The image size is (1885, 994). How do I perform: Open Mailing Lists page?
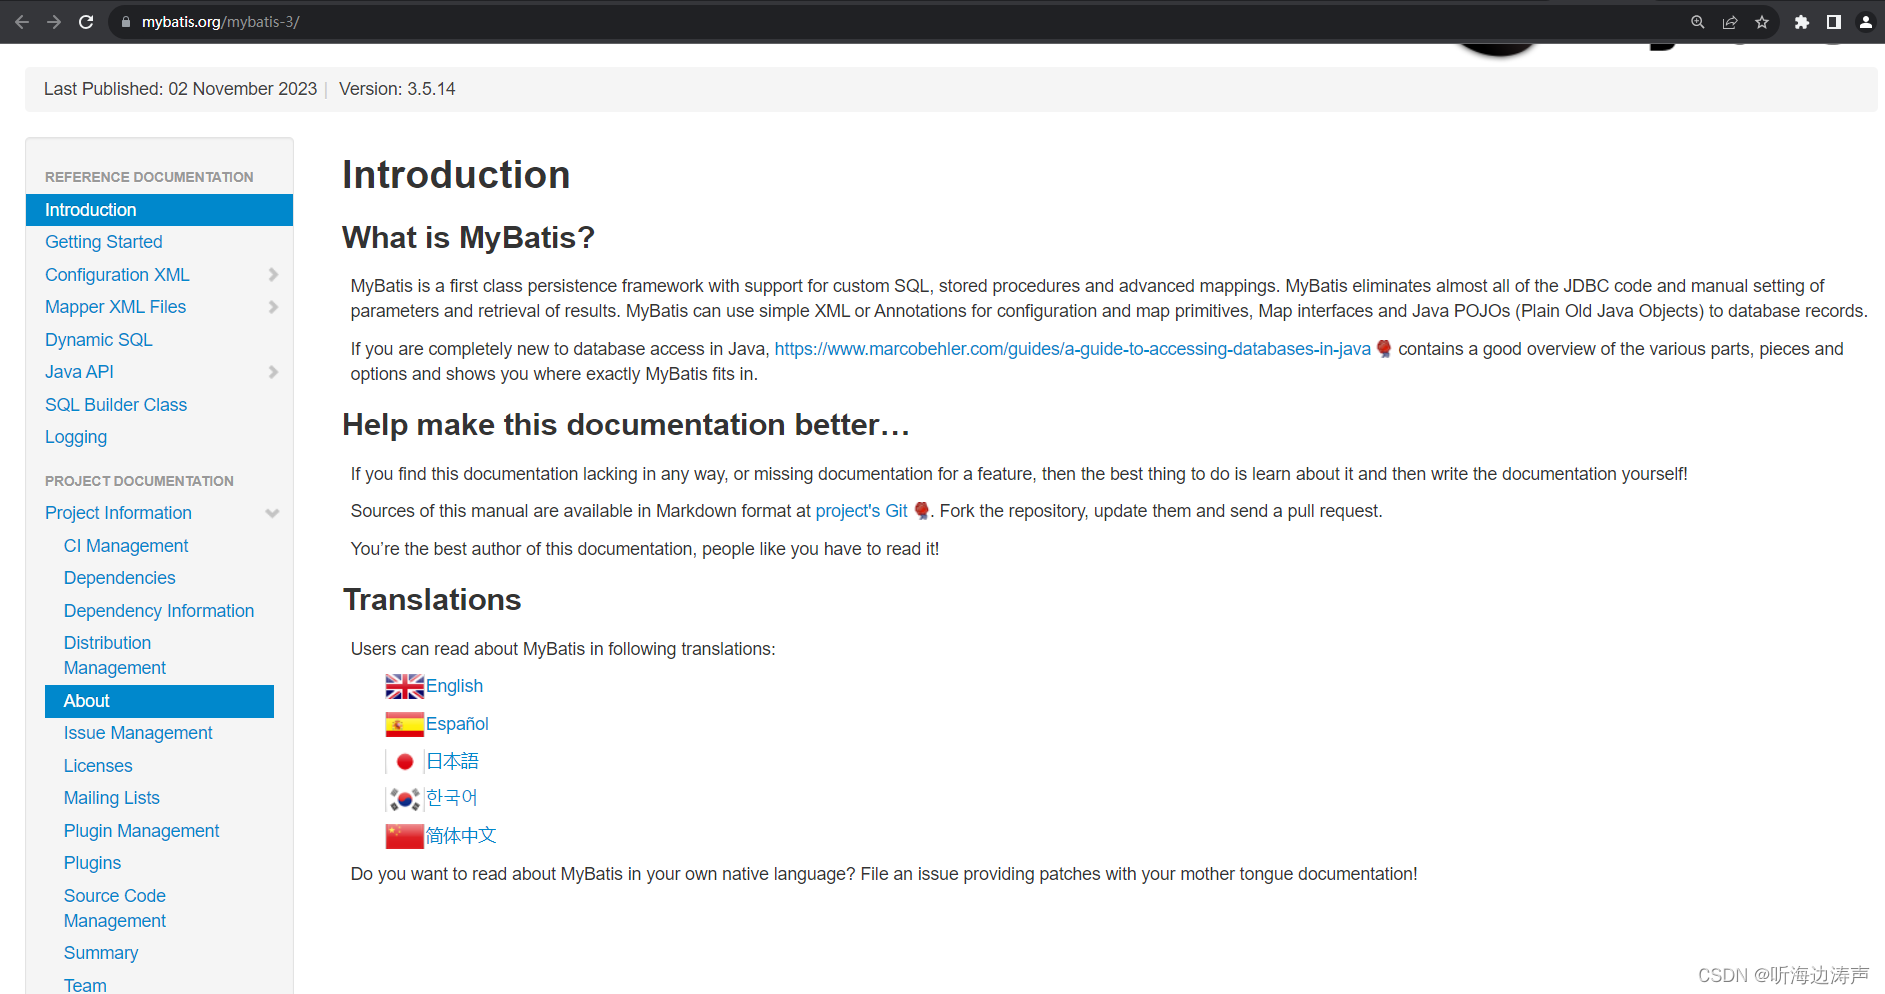click(x=112, y=798)
